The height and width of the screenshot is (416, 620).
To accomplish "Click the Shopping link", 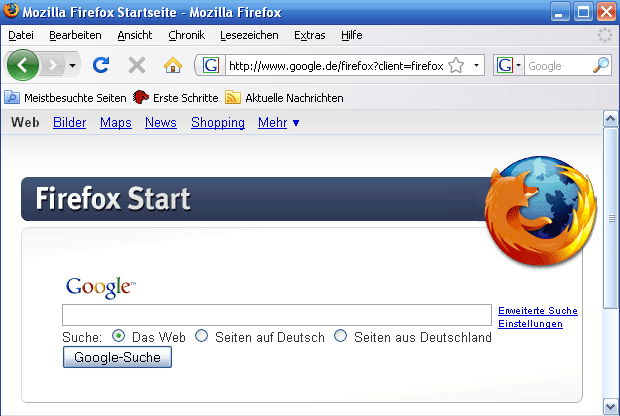I will [x=218, y=123].
